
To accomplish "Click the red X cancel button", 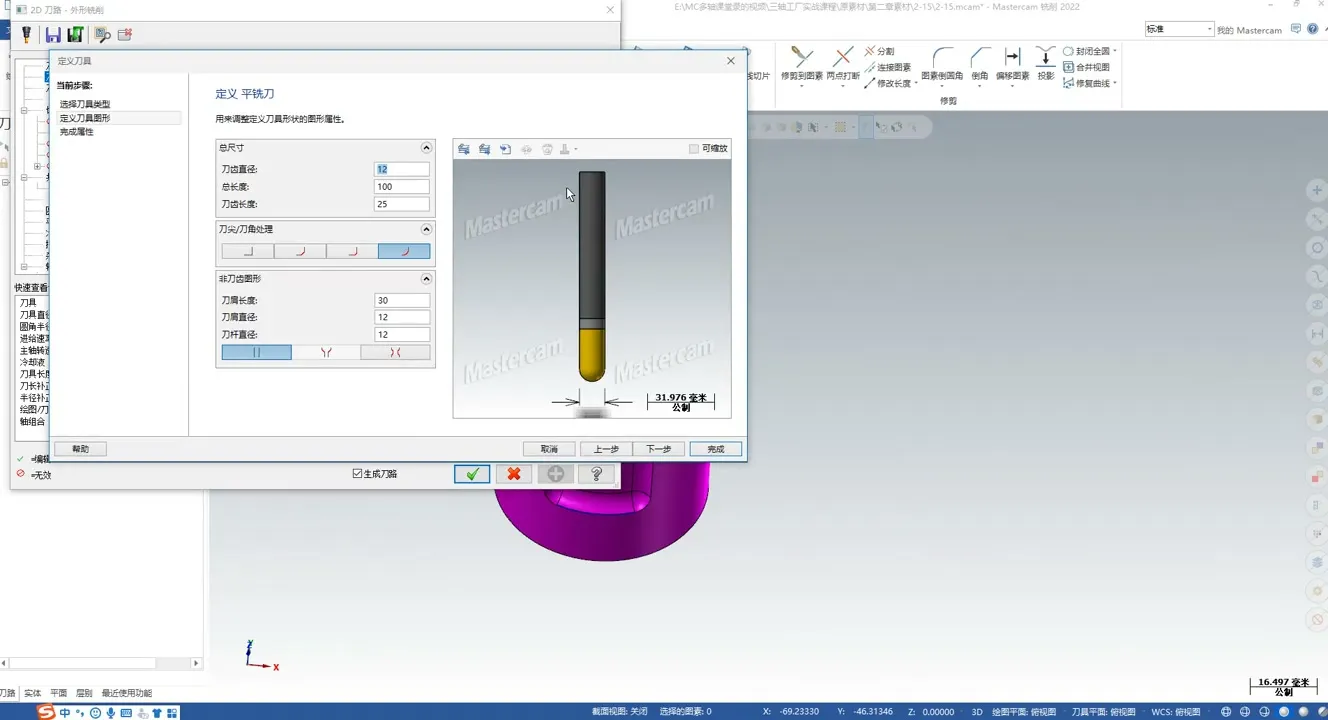I will click(x=514, y=474).
